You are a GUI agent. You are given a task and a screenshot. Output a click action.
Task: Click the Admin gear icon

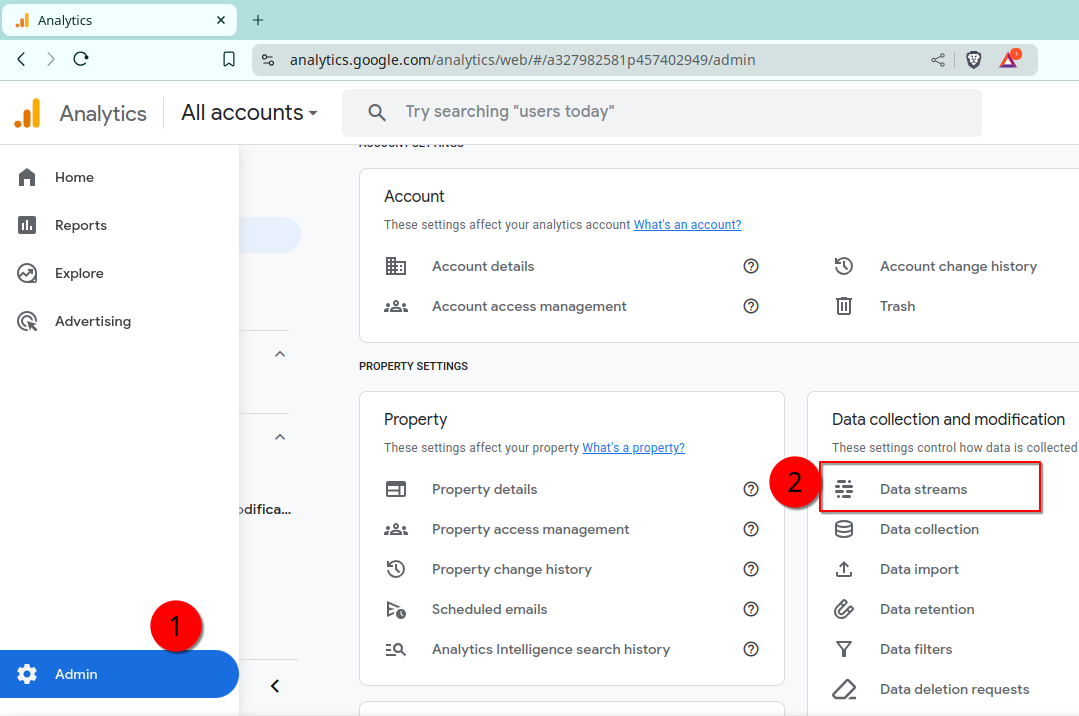(27, 674)
